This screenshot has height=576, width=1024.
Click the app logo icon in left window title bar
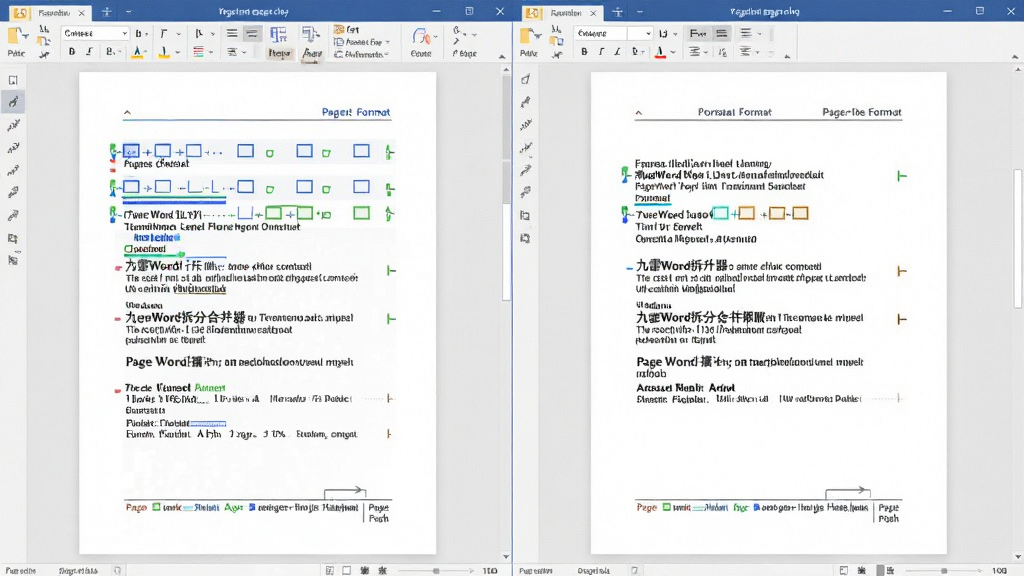click(x=20, y=12)
